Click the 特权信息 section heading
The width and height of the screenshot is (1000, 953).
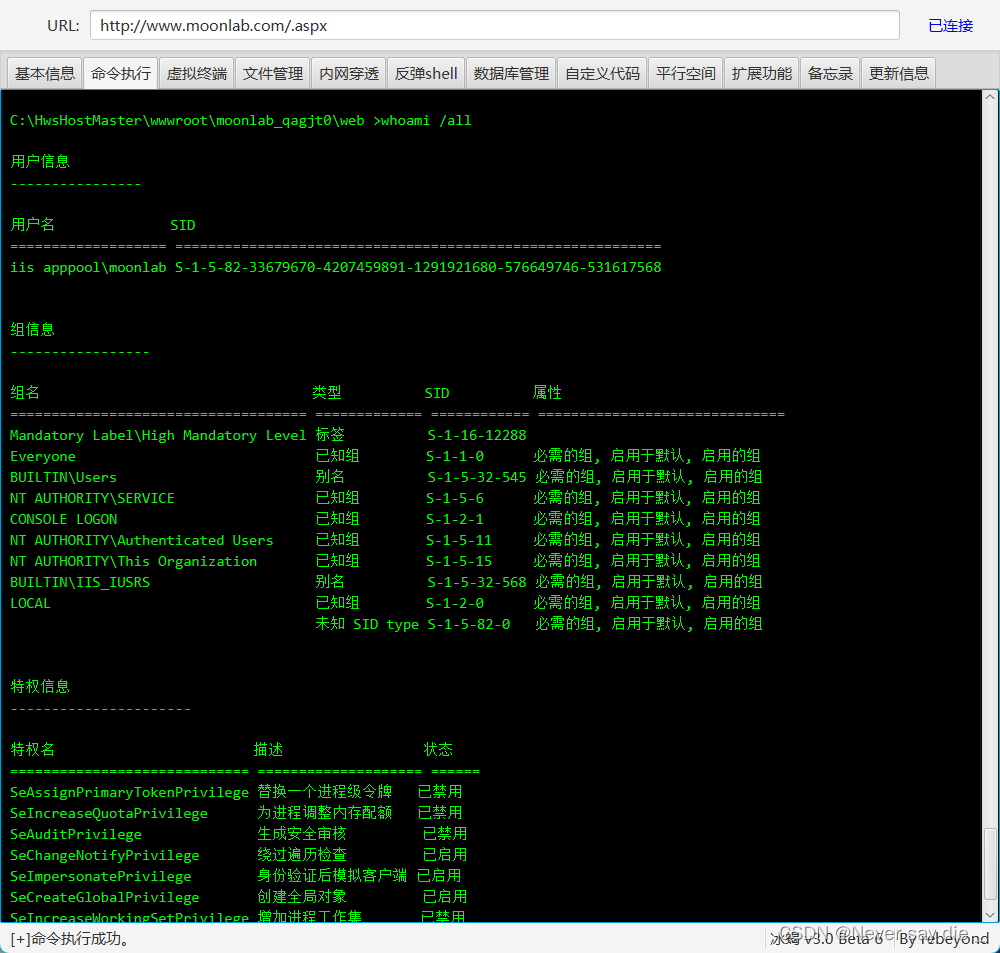point(40,686)
